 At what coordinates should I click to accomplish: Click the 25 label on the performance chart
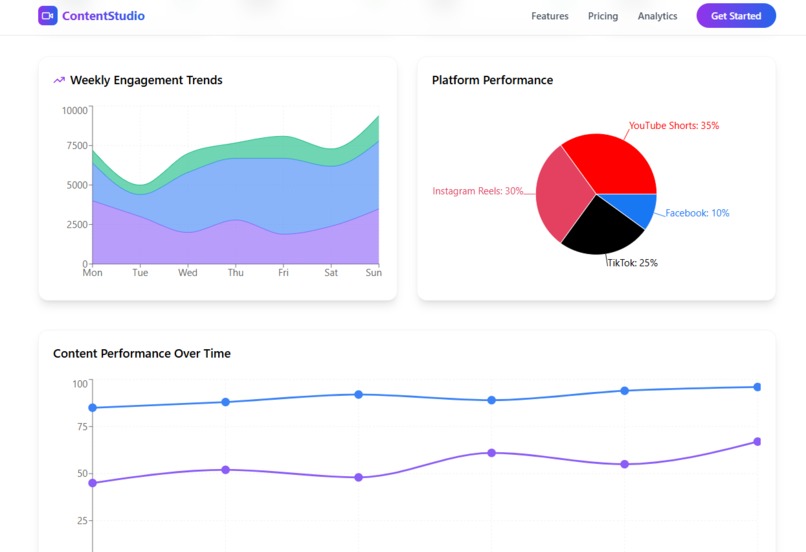click(82, 521)
